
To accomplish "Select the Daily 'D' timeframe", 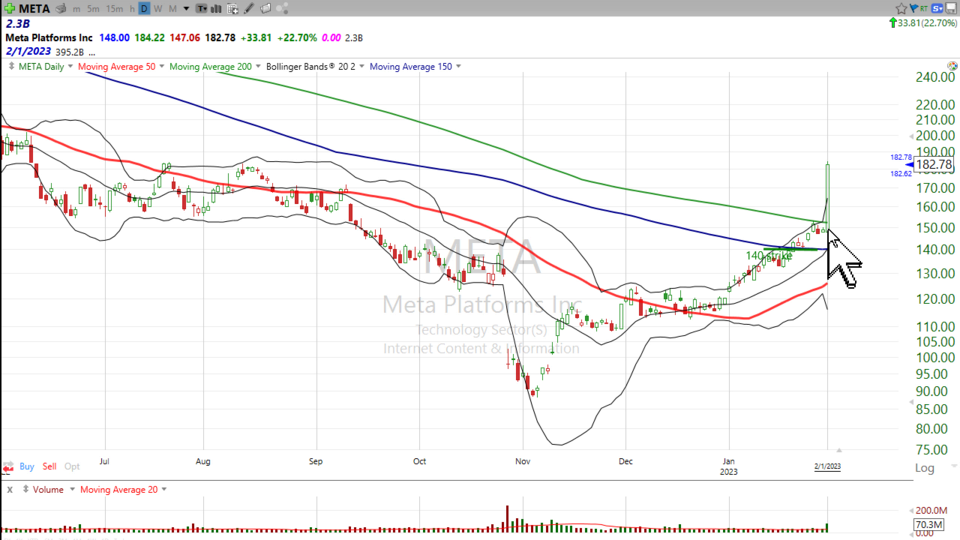I will 144,9.
